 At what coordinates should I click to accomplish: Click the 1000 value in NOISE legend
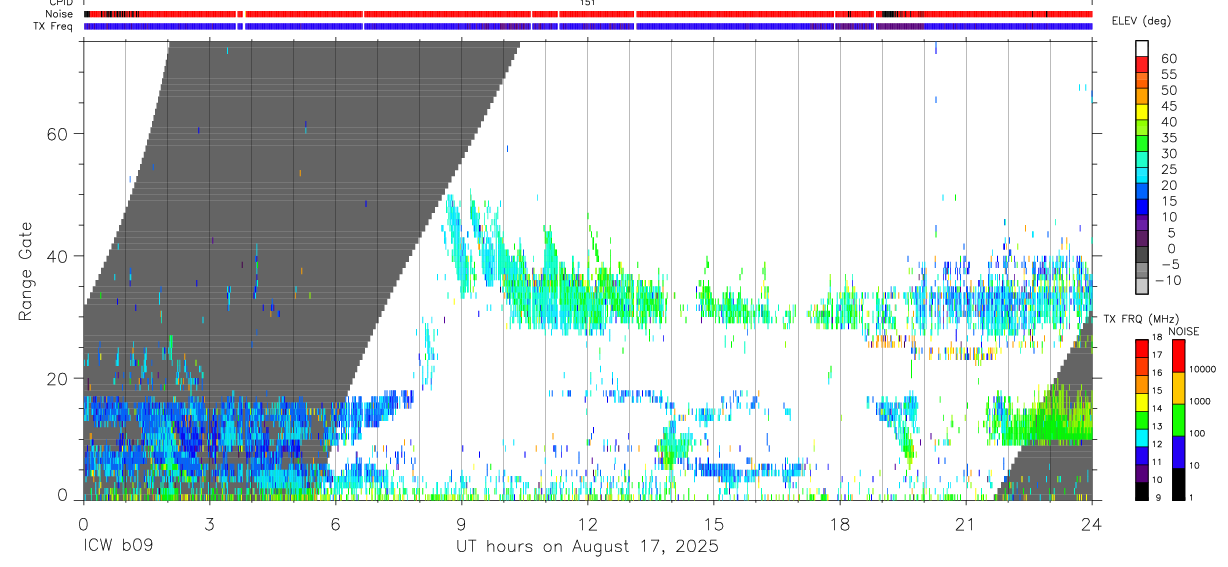[1200, 401]
